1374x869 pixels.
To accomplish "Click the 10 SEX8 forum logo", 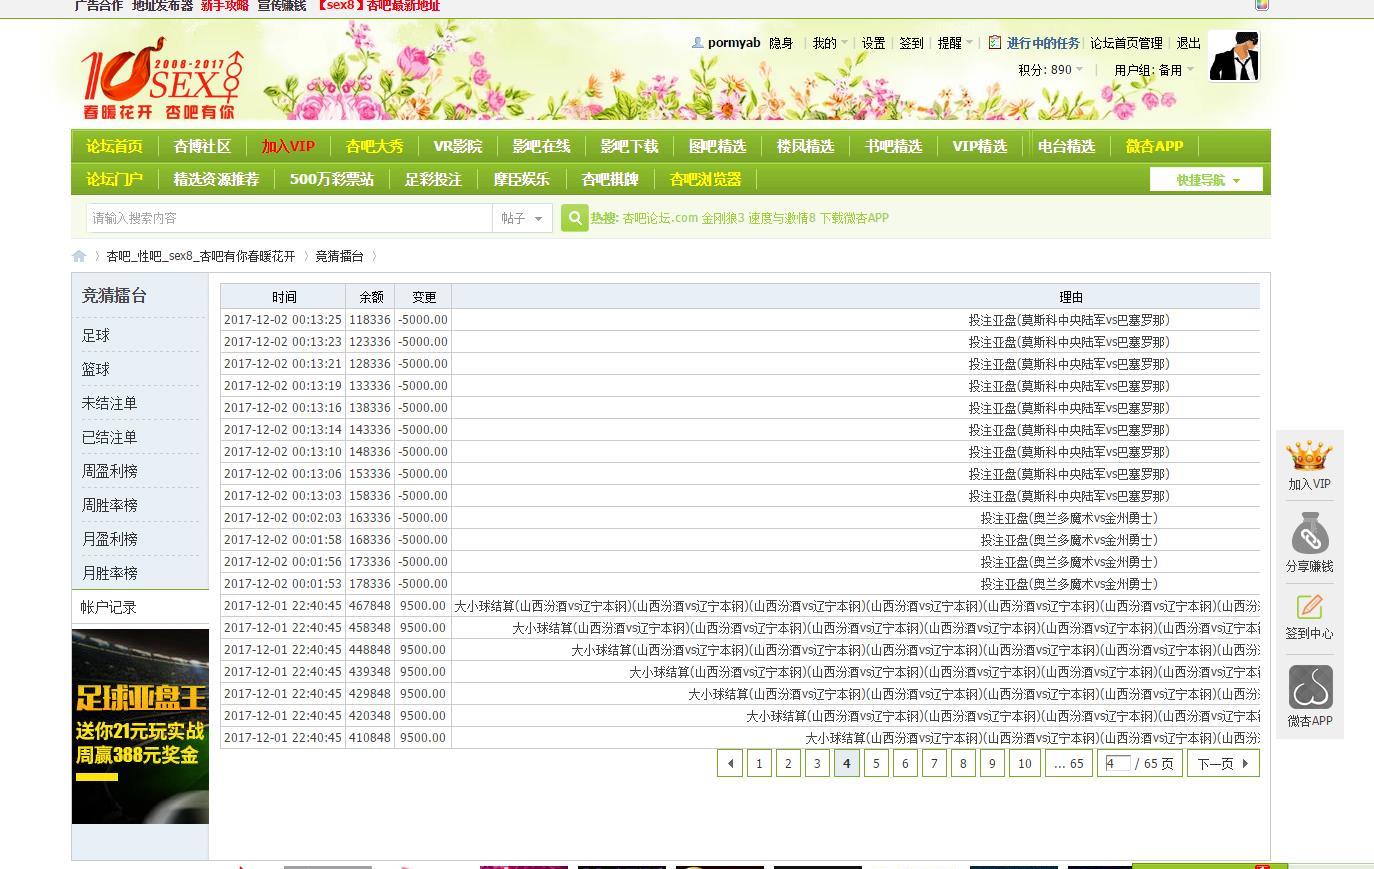I will (162, 78).
